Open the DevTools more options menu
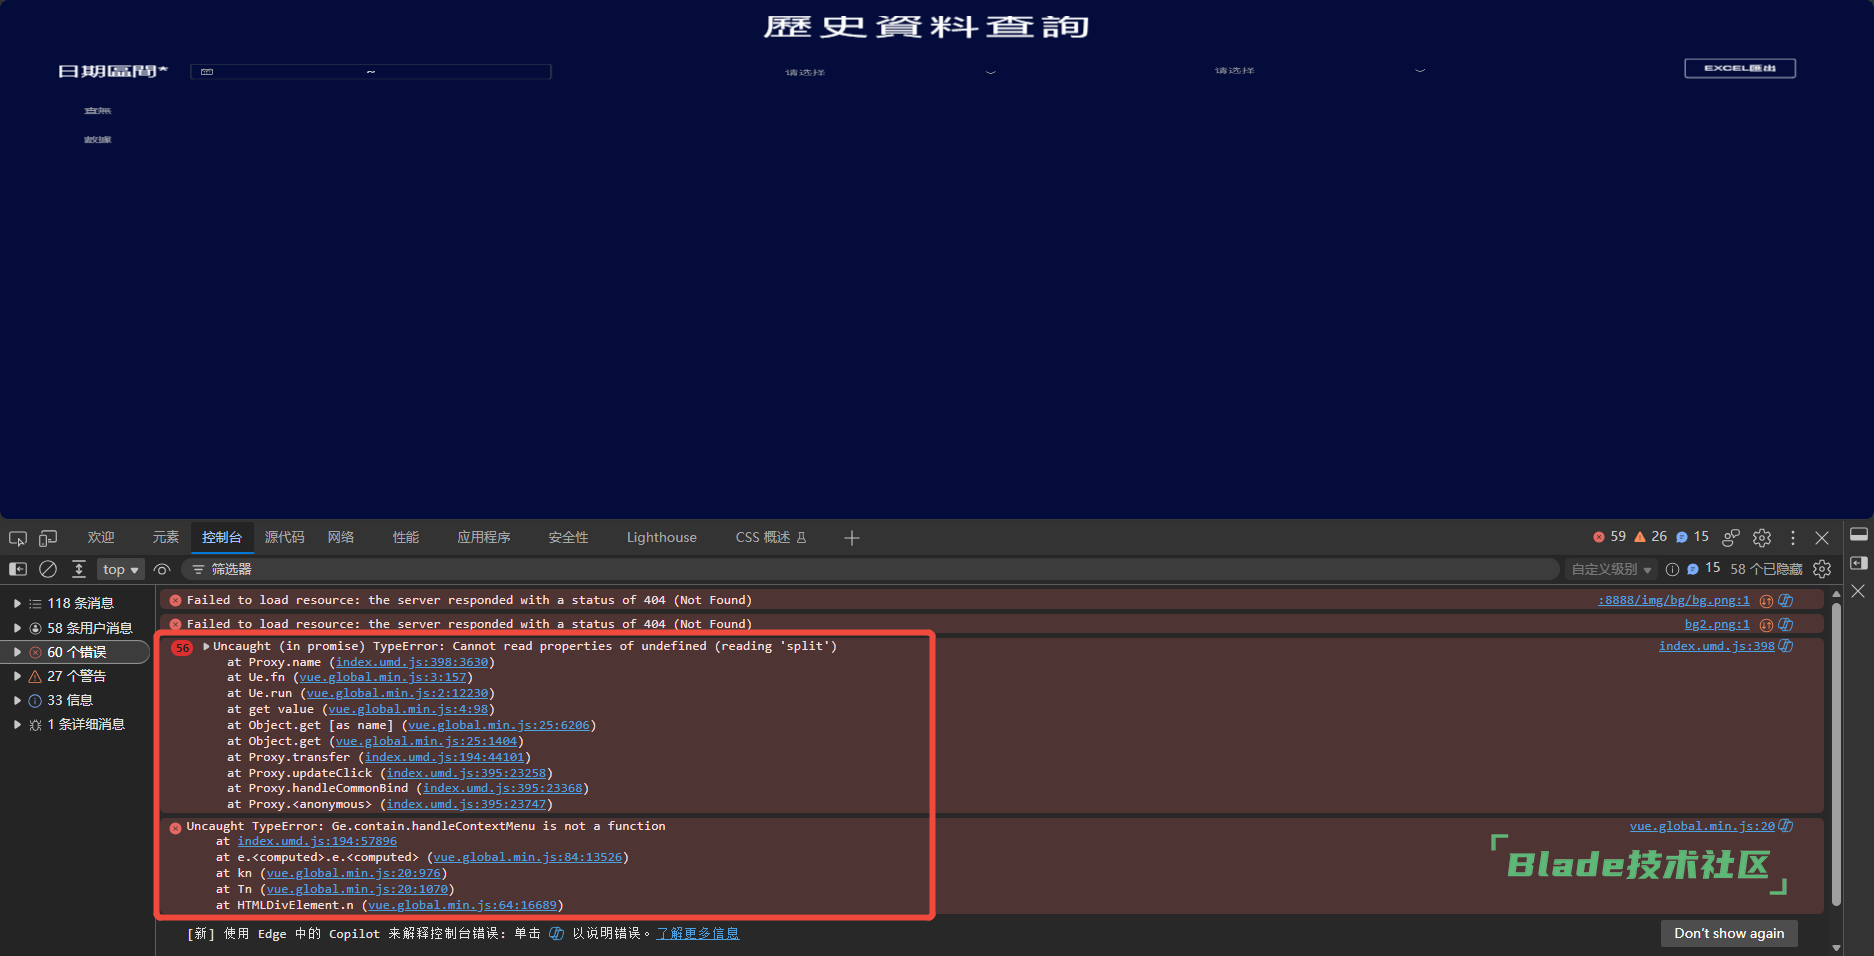 tap(1793, 538)
